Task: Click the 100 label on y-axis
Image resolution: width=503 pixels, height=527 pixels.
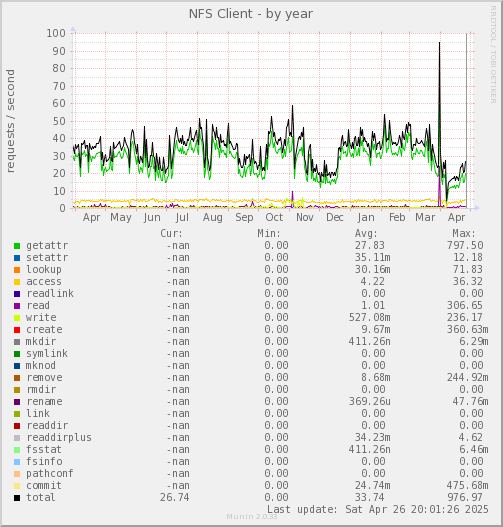Action: click(56, 33)
